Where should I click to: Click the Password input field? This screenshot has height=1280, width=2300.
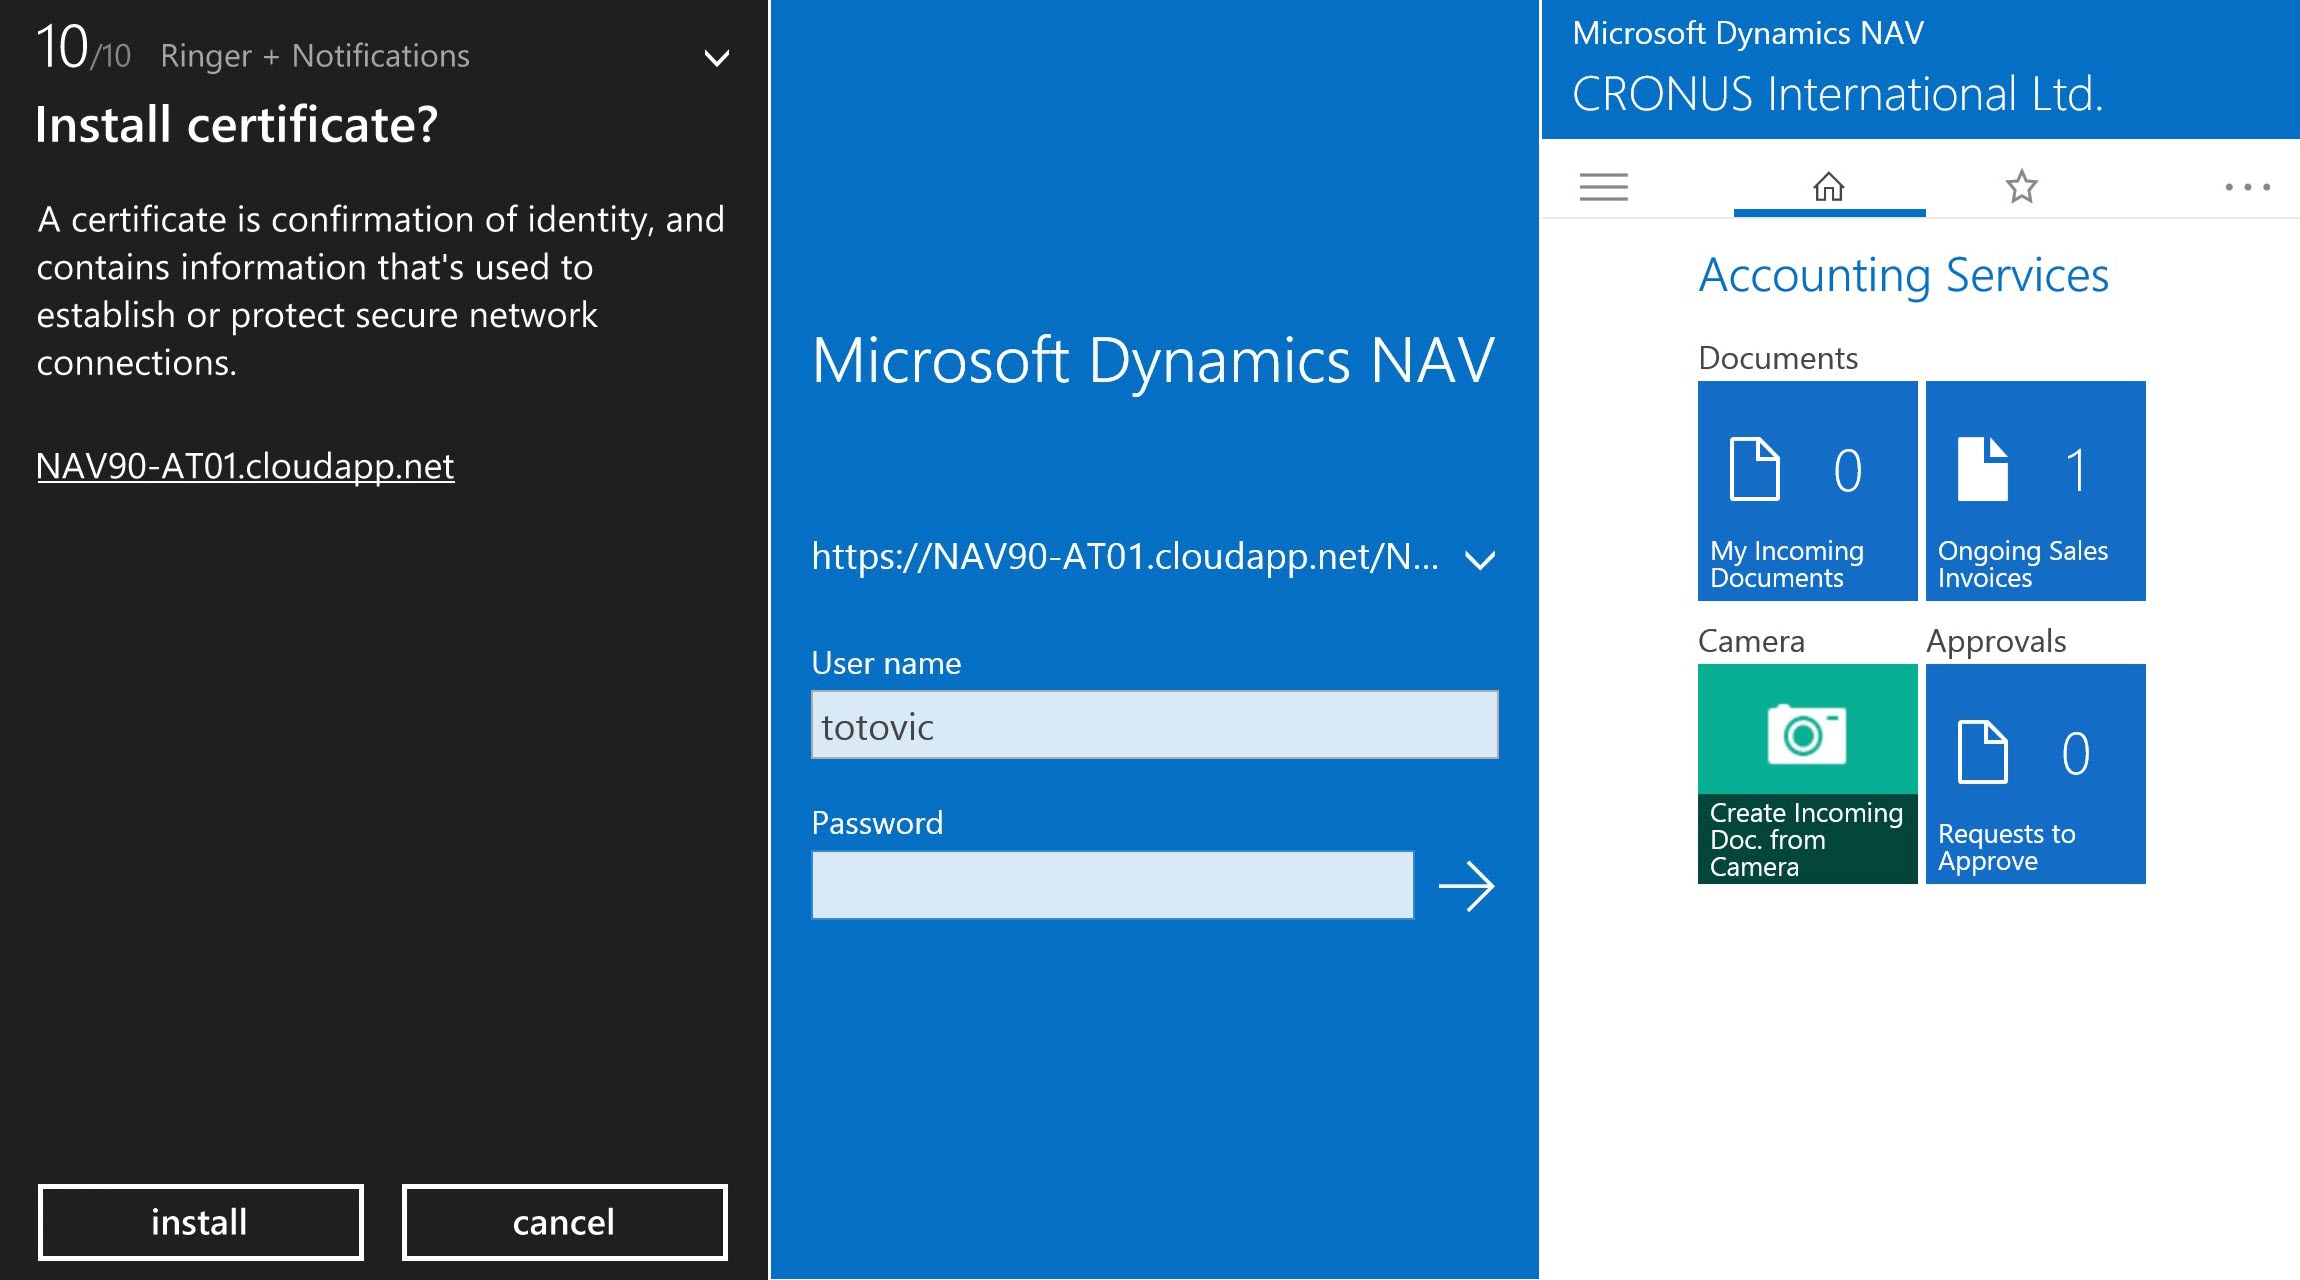click(x=1112, y=885)
